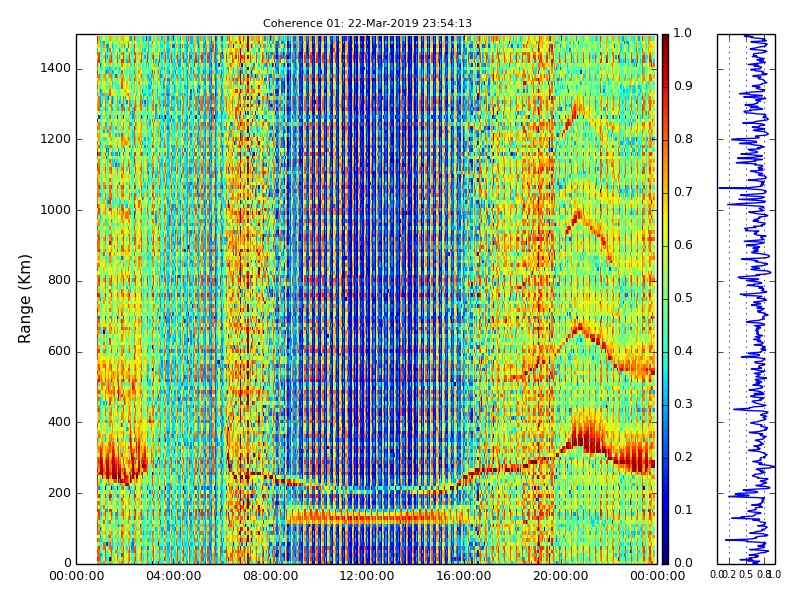Click the colorbar 0.9 label
The image size is (800, 600).
[x=683, y=86]
